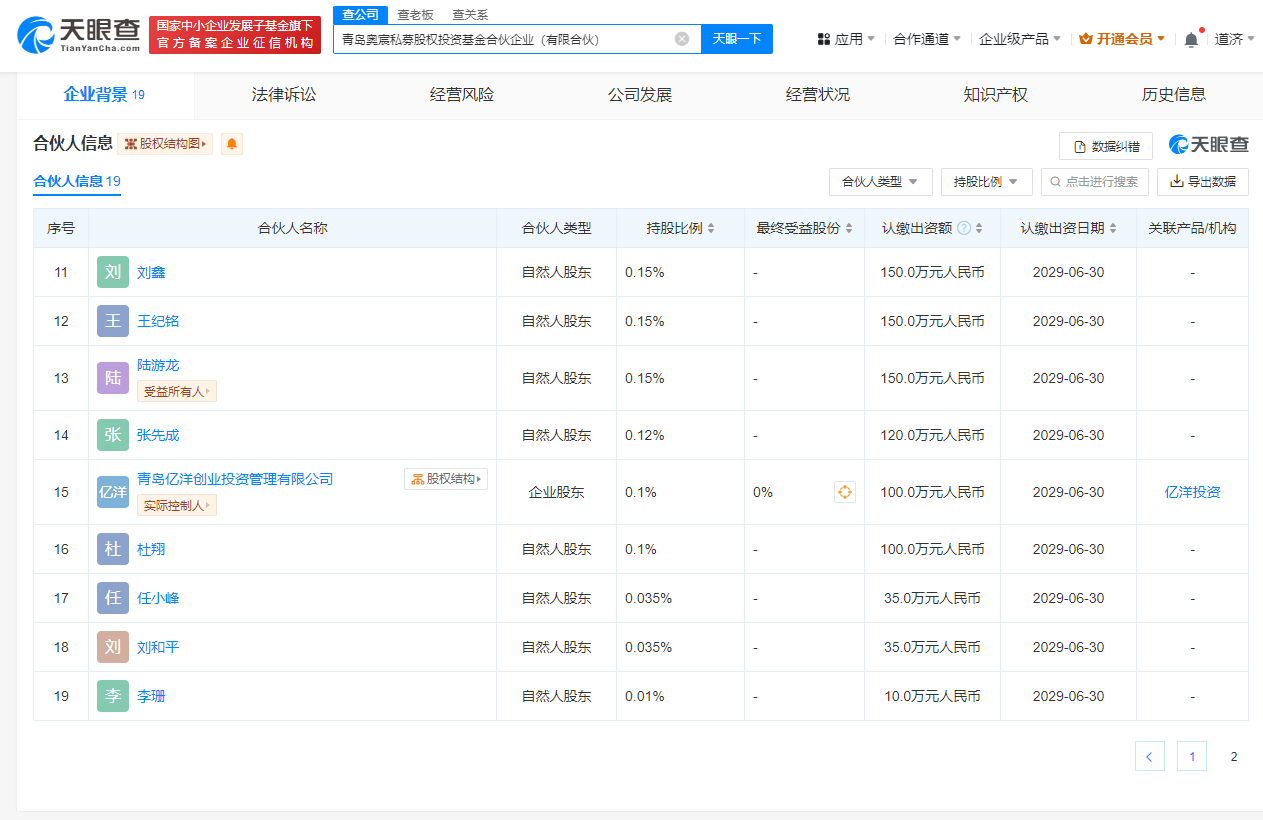Open the 历史信息 tab
The width and height of the screenshot is (1263, 820).
(x=1175, y=94)
